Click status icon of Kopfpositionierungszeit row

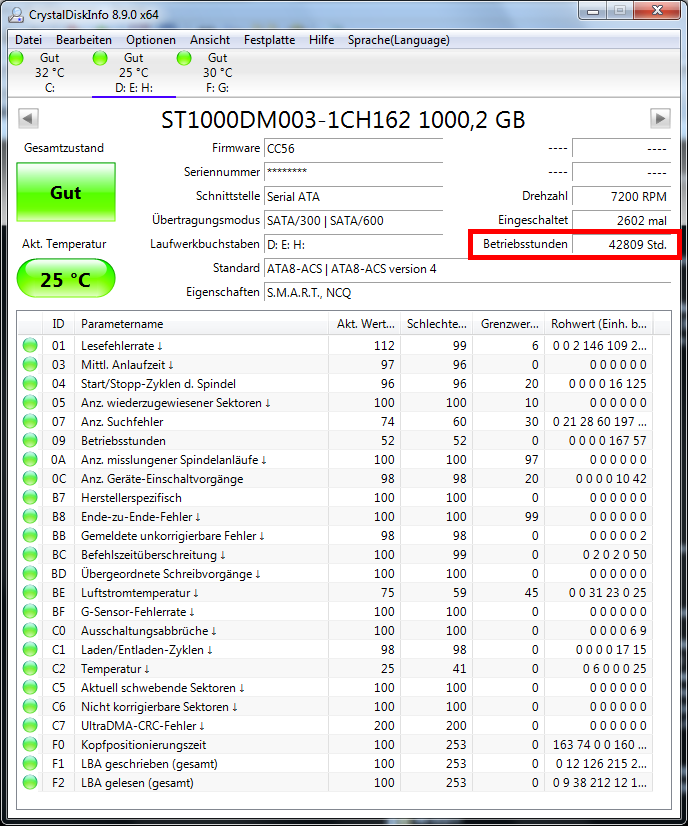pos(30,745)
